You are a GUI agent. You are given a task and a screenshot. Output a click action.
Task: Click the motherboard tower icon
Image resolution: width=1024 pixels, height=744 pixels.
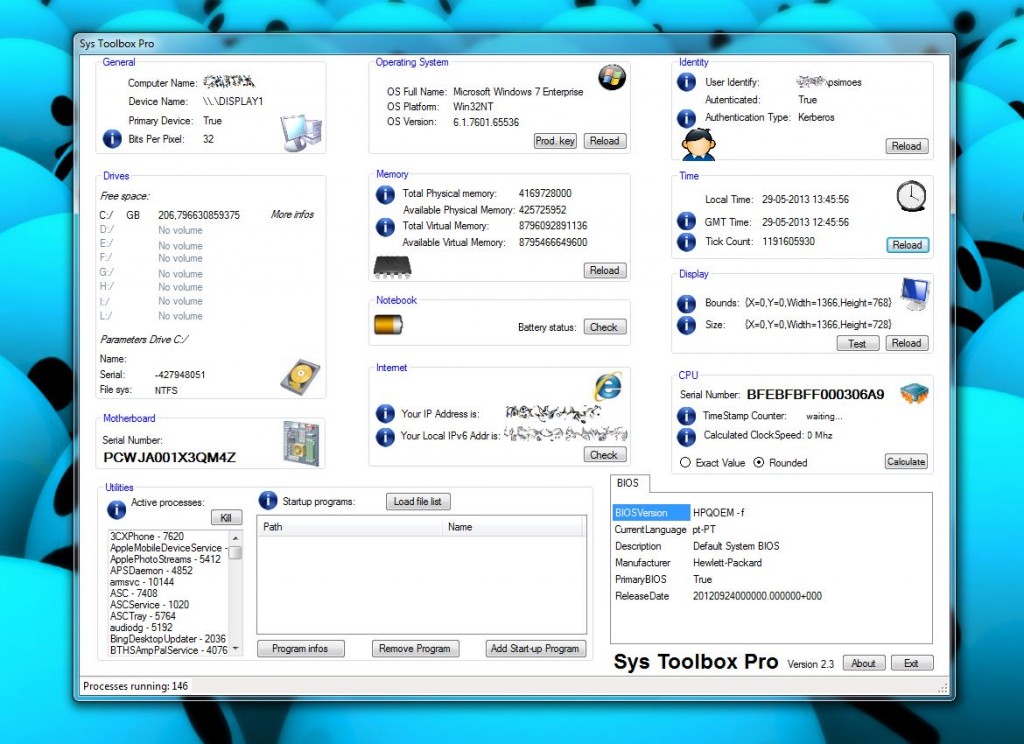(x=301, y=444)
